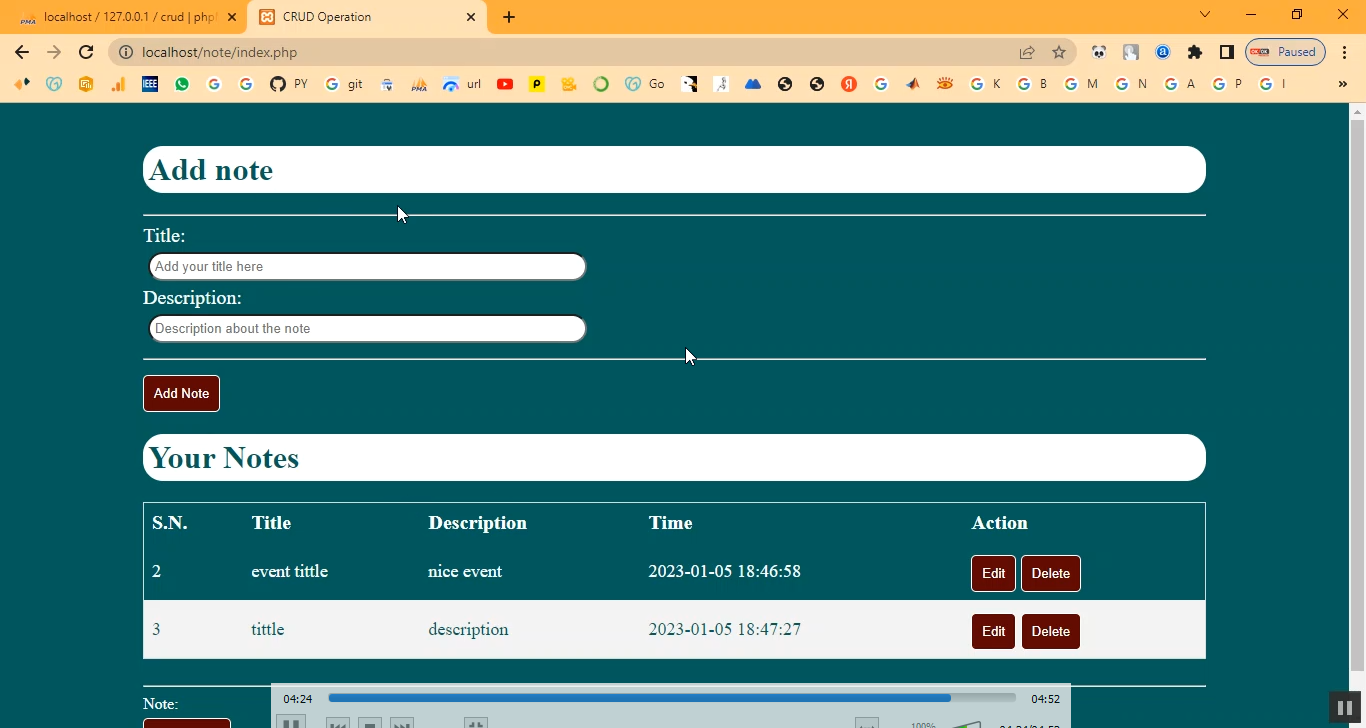
Task: Click the timestamp '2023-01-05 18:47:27'
Action: [x=725, y=629]
